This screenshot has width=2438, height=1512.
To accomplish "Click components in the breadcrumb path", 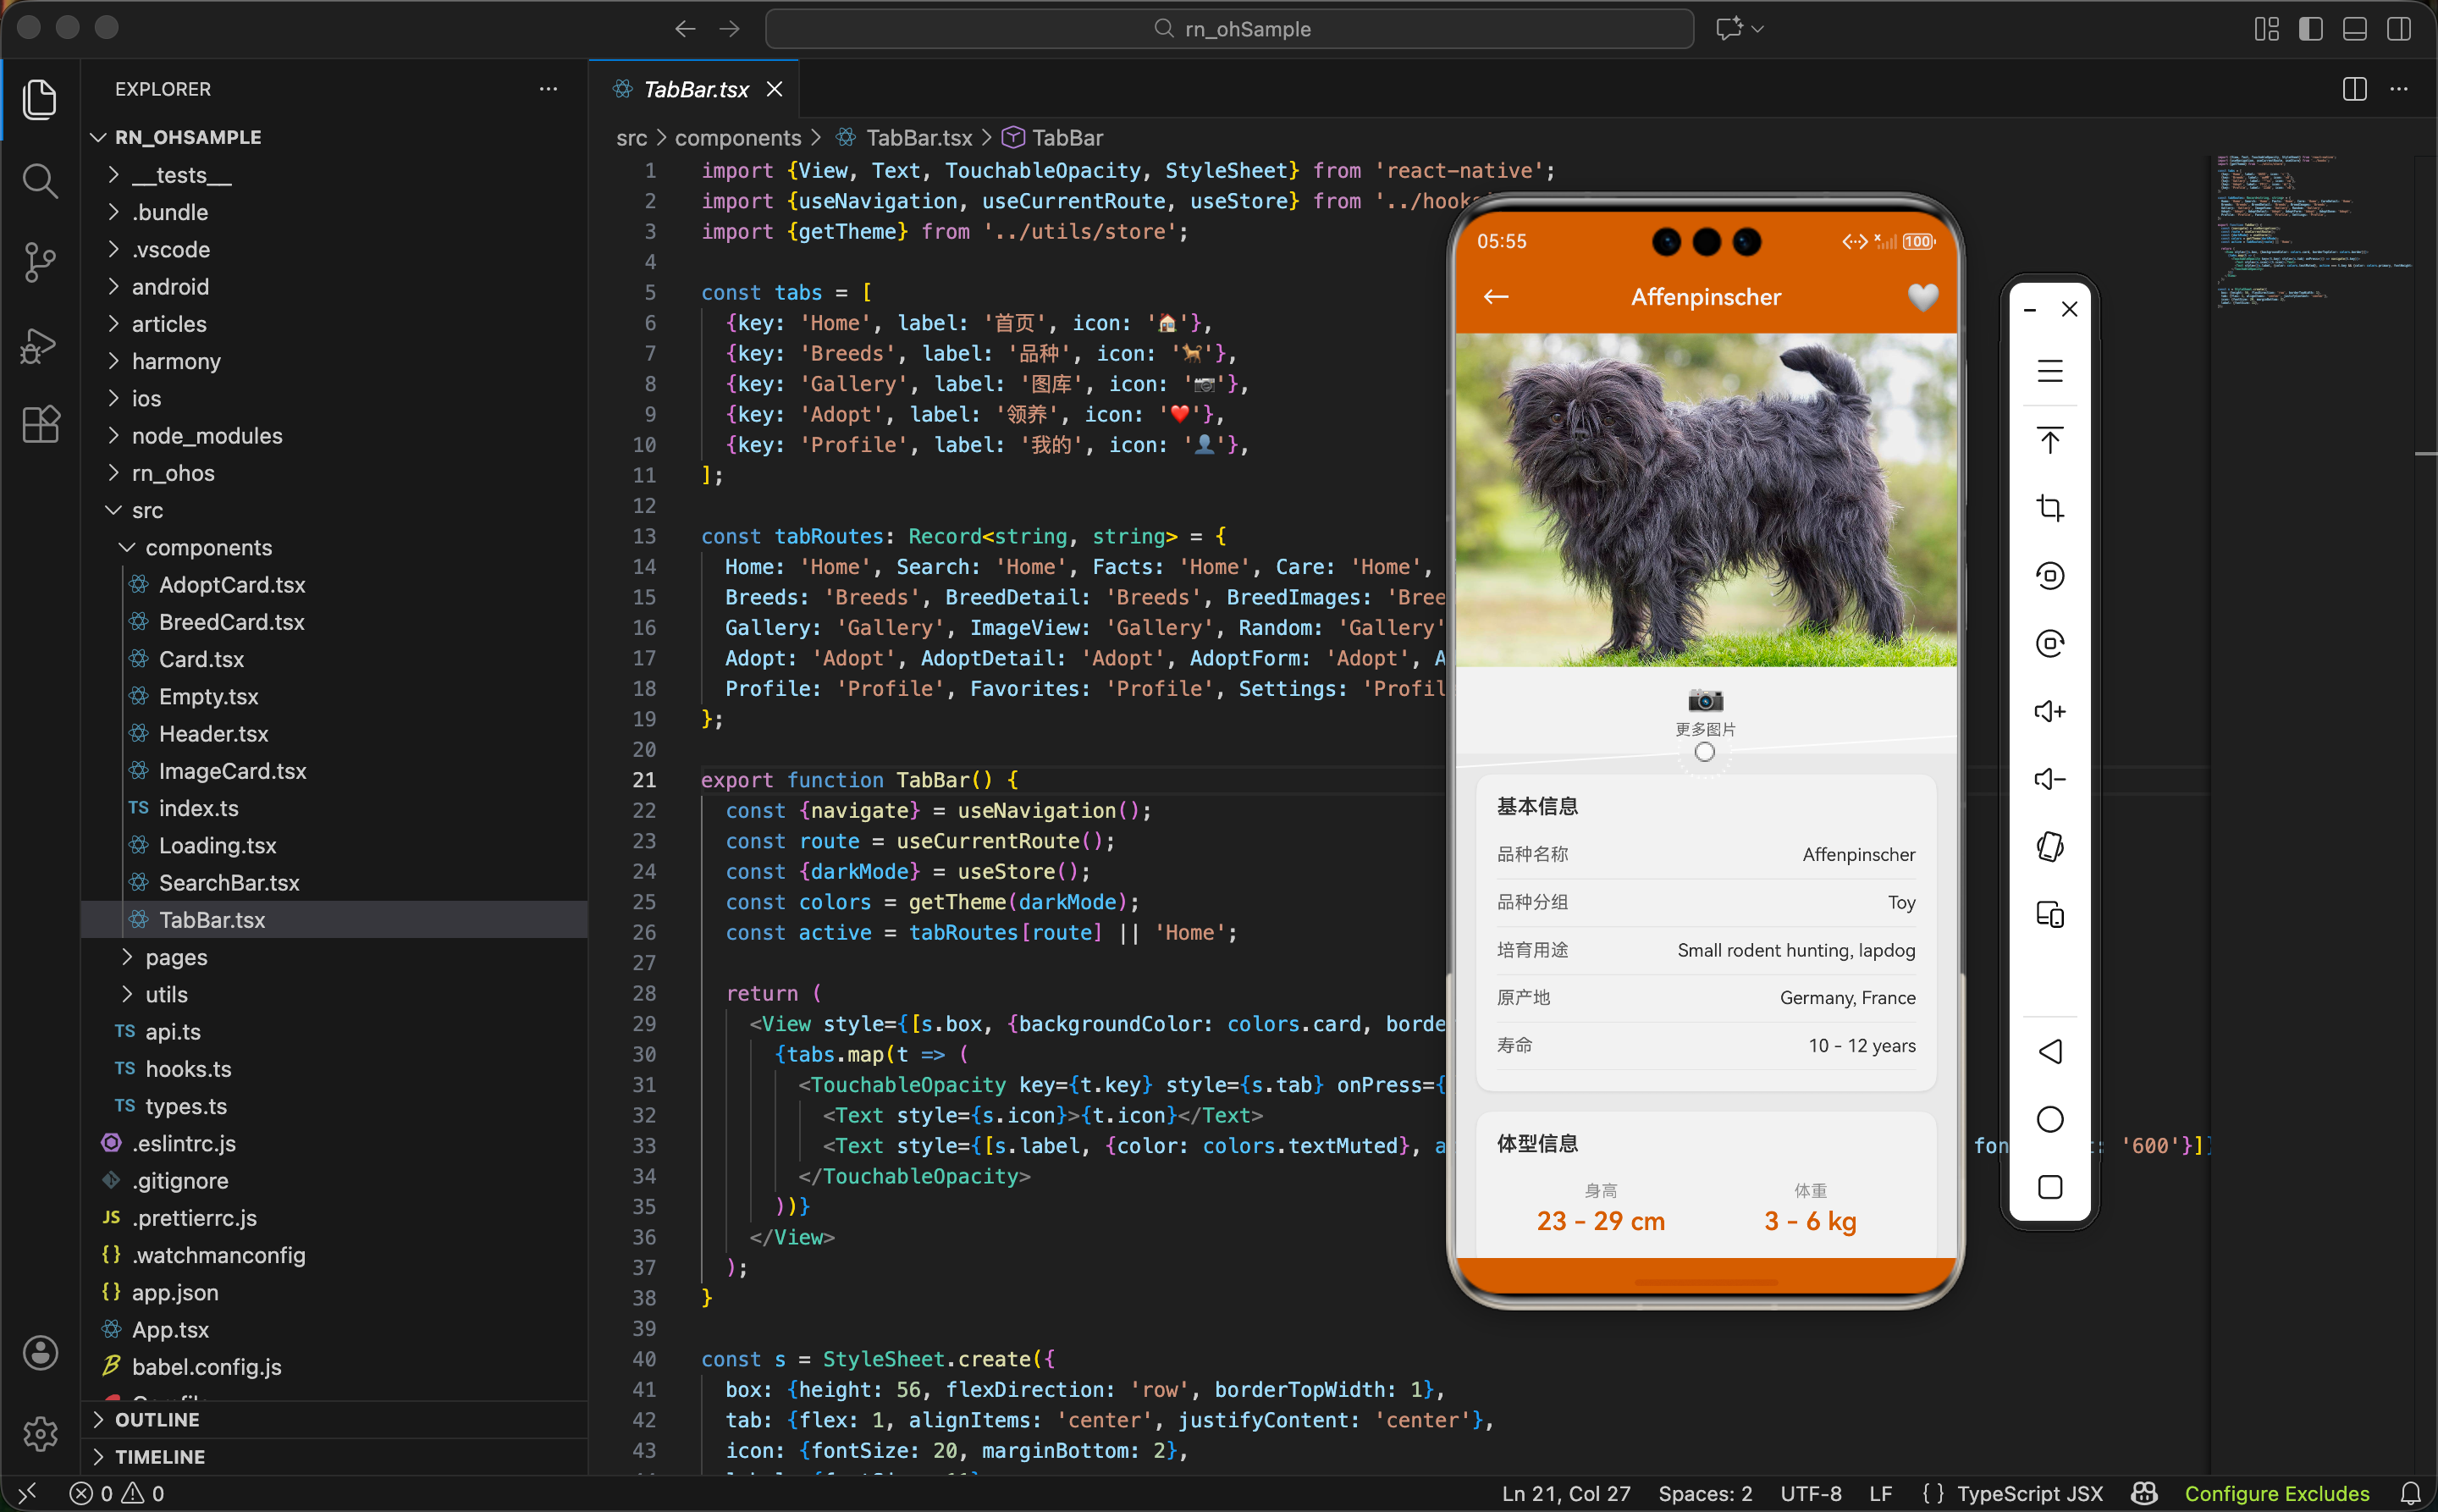I will coord(737,138).
